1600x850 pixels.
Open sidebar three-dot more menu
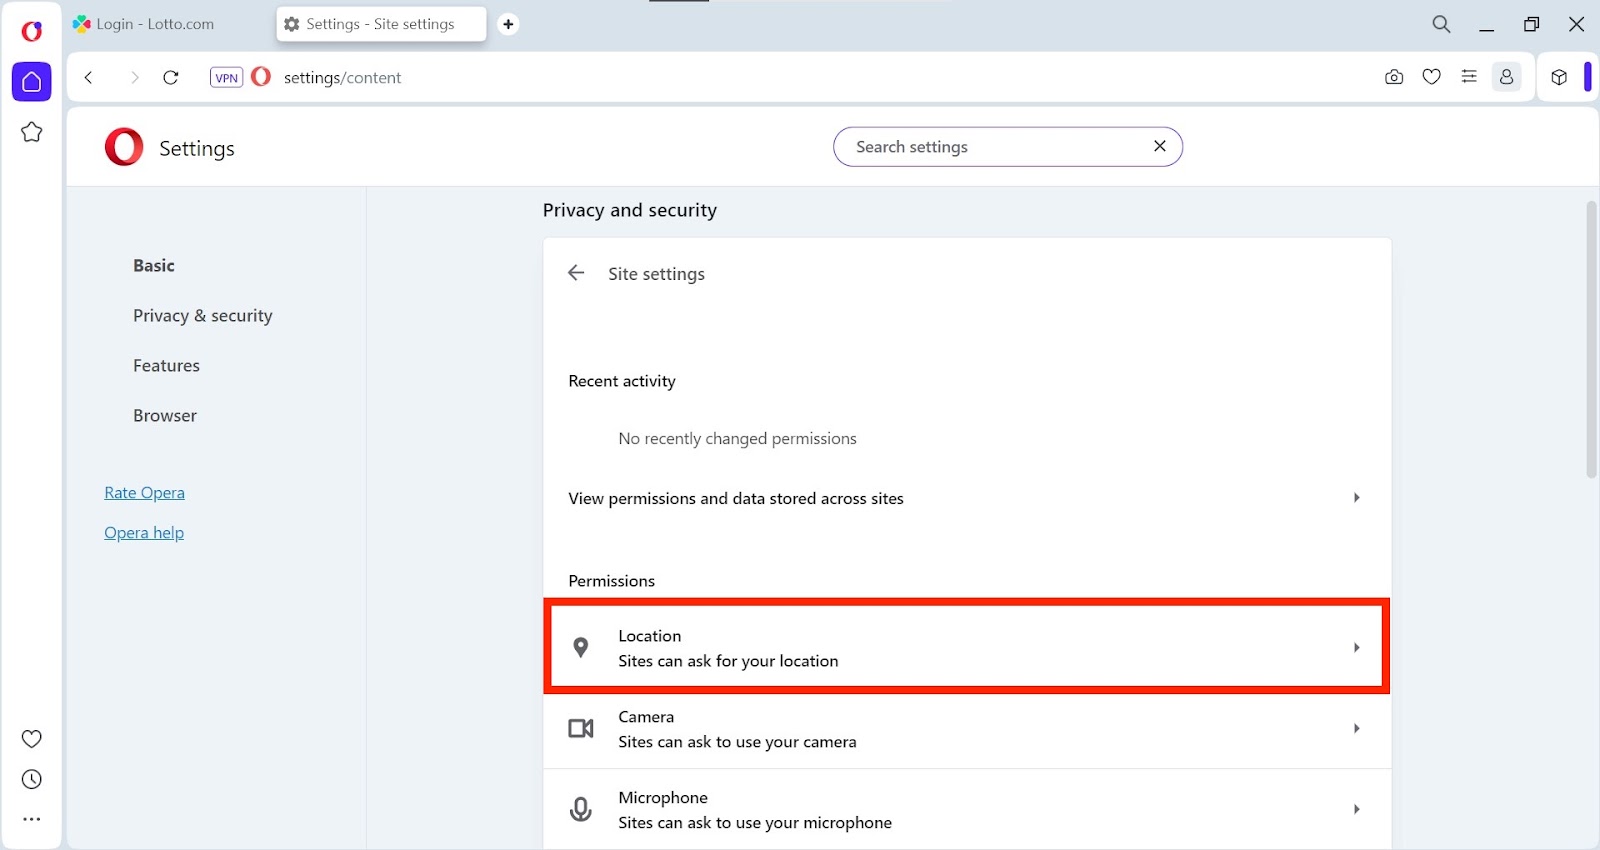coord(32,819)
